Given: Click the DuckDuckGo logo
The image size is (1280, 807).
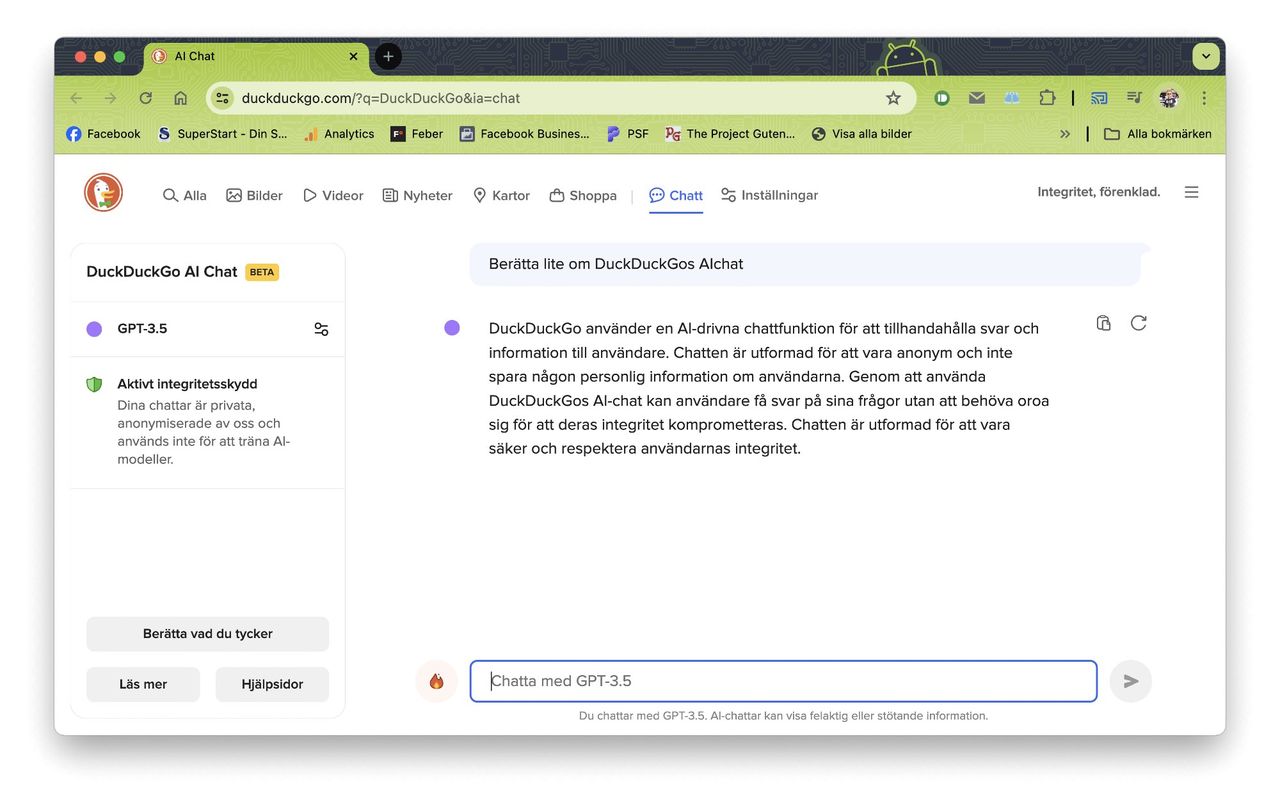Looking at the screenshot, I should pos(103,193).
